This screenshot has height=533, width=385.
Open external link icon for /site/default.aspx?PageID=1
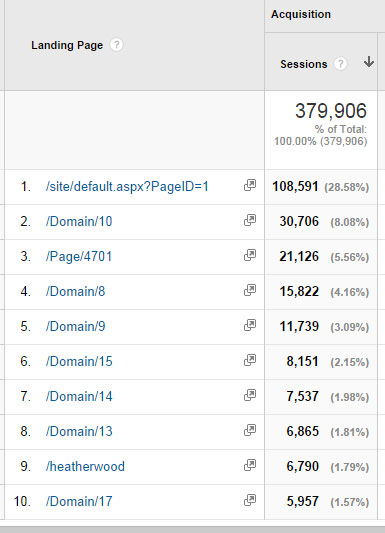point(250,185)
